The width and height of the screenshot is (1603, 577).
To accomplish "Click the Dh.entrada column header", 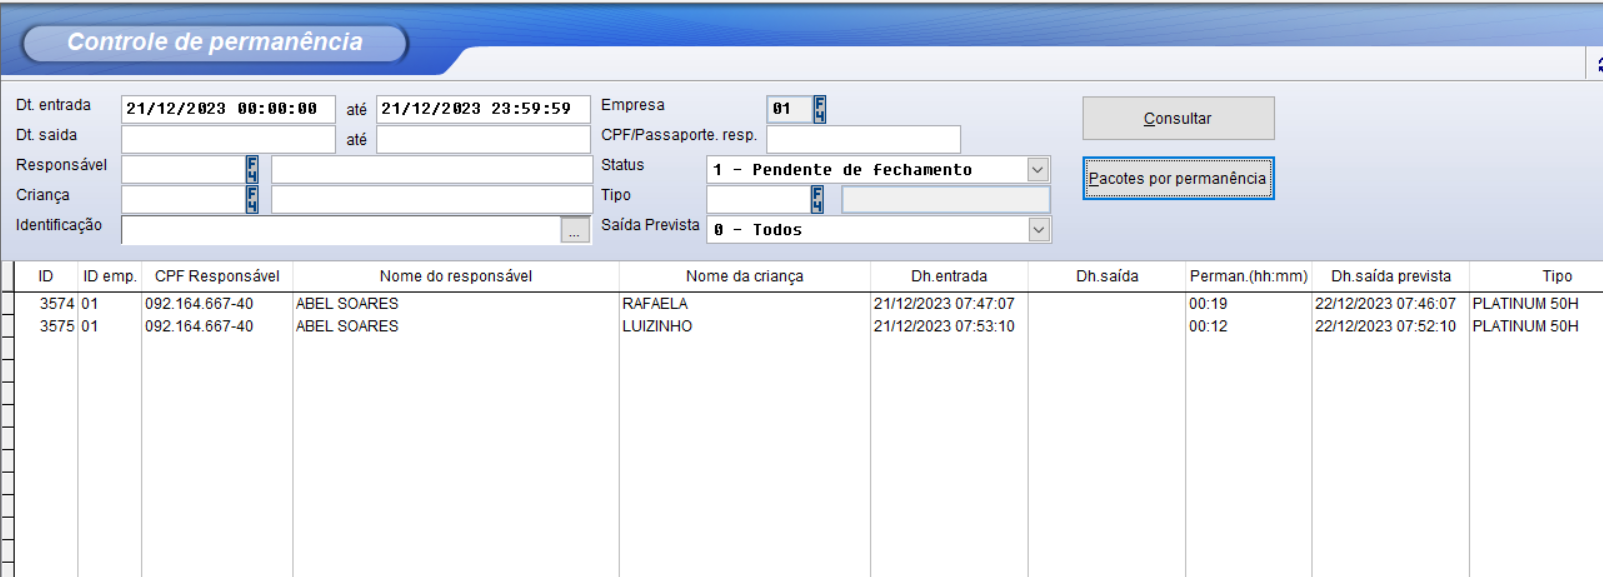I will [x=948, y=276].
